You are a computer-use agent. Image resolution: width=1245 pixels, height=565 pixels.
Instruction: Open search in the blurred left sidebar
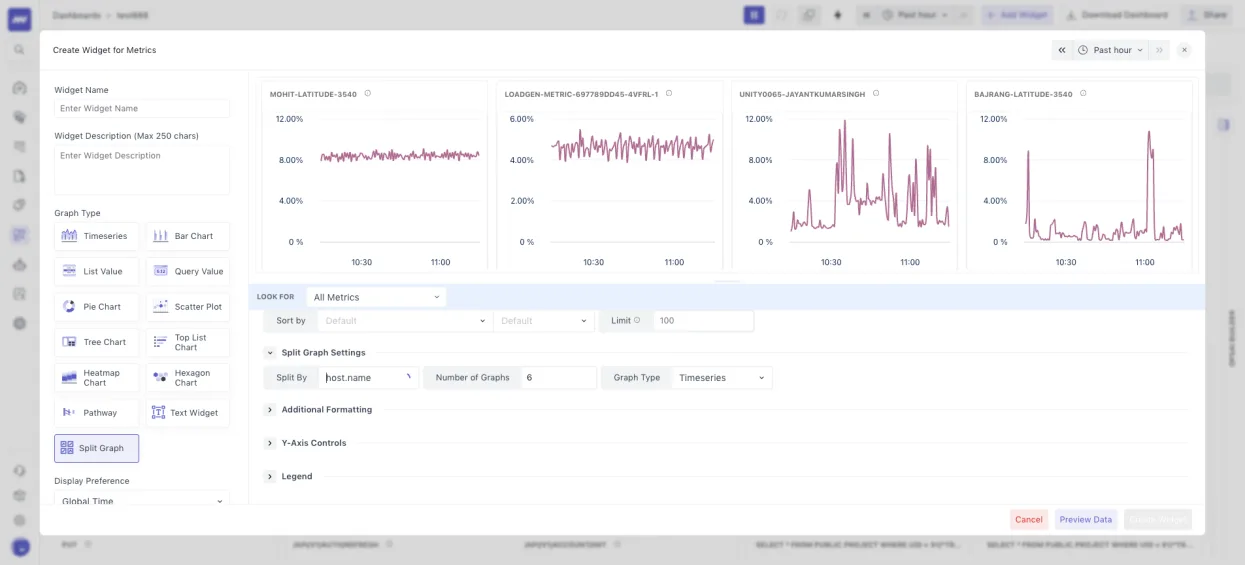click(19, 49)
